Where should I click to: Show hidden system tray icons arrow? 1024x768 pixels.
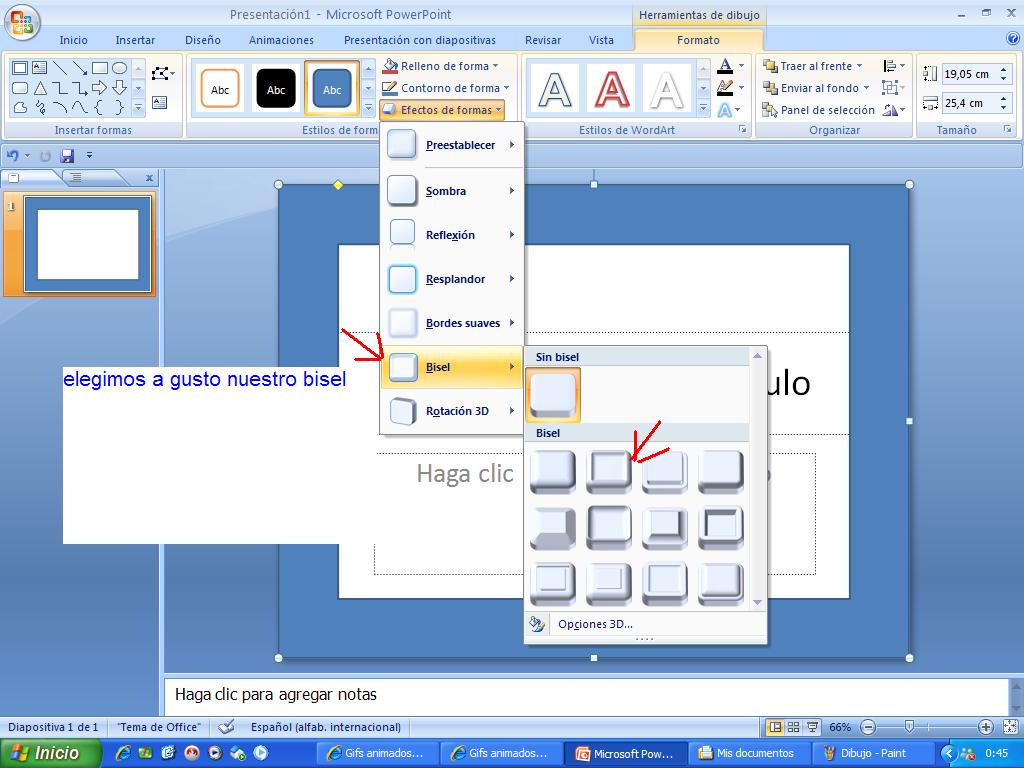(948, 753)
